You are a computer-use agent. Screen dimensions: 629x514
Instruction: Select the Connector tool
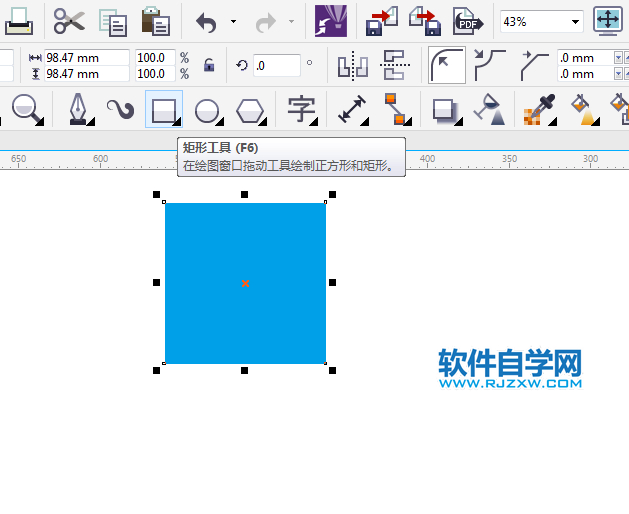397,109
